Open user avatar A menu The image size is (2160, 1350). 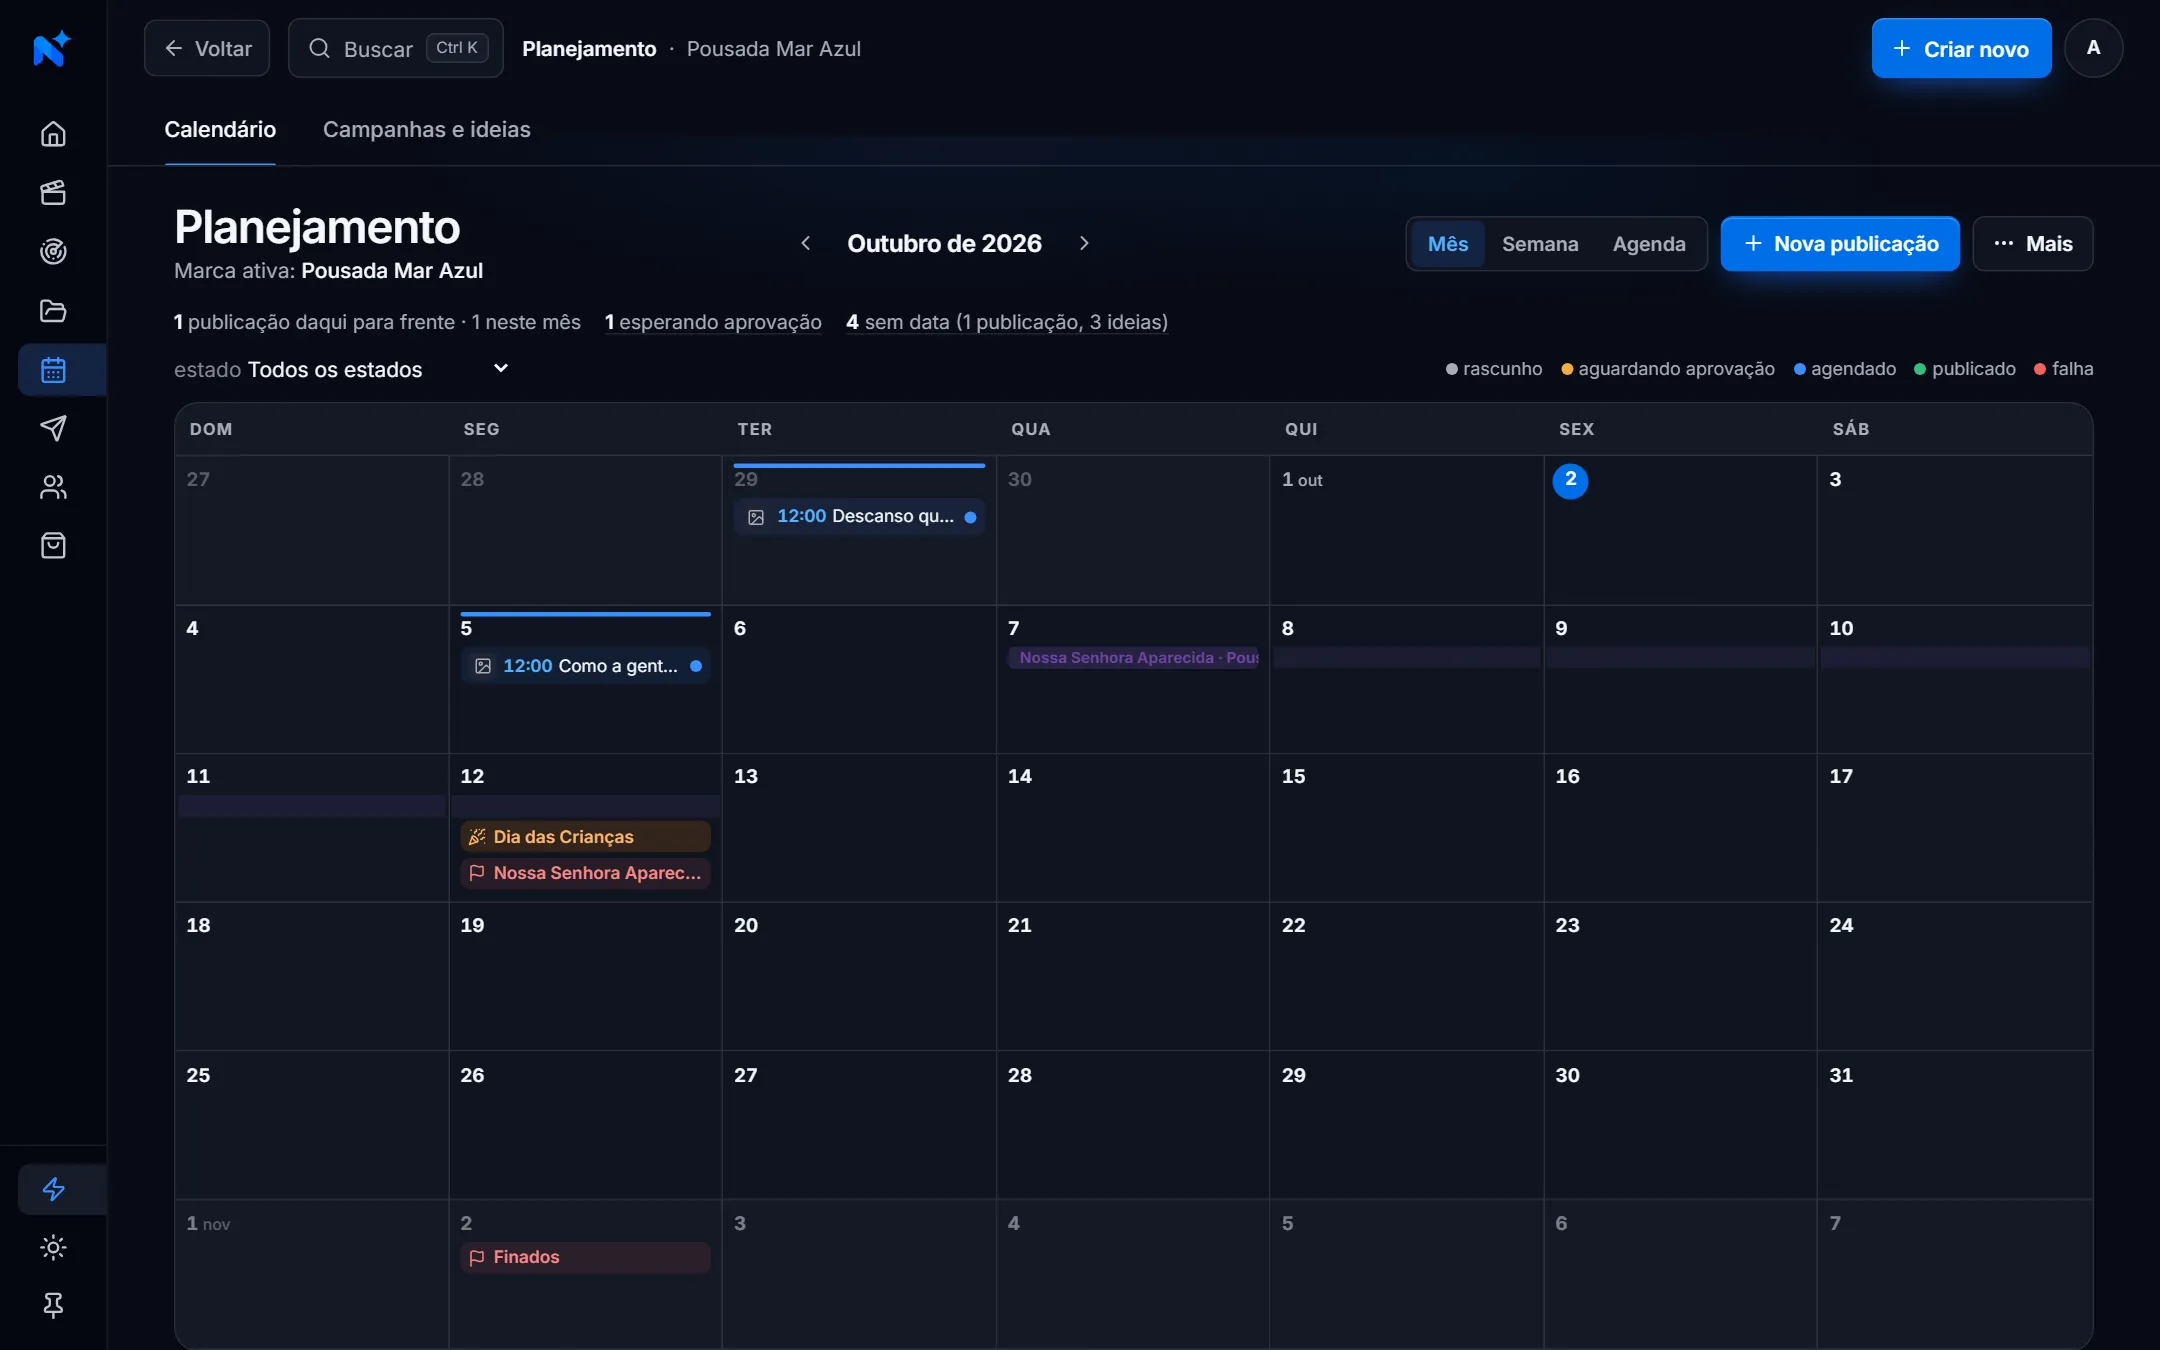[x=2093, y=48]
